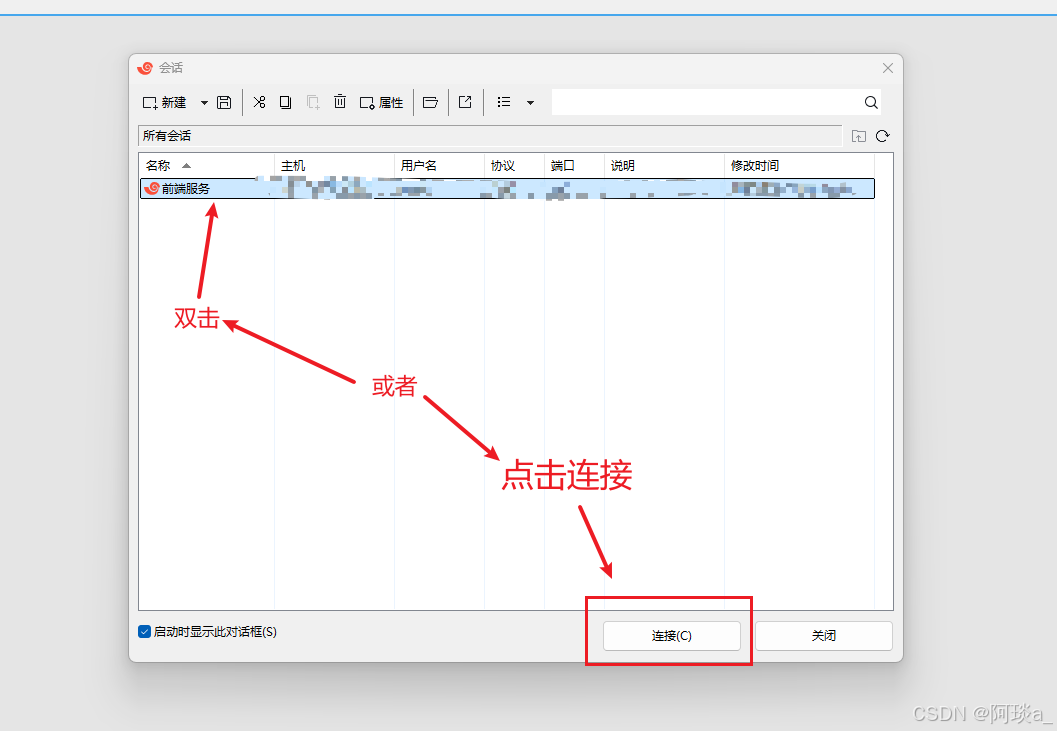The width and height of the screenshot is (1057, 731).
Task: Click the 关闭 button
Action: tap(823, 635)
